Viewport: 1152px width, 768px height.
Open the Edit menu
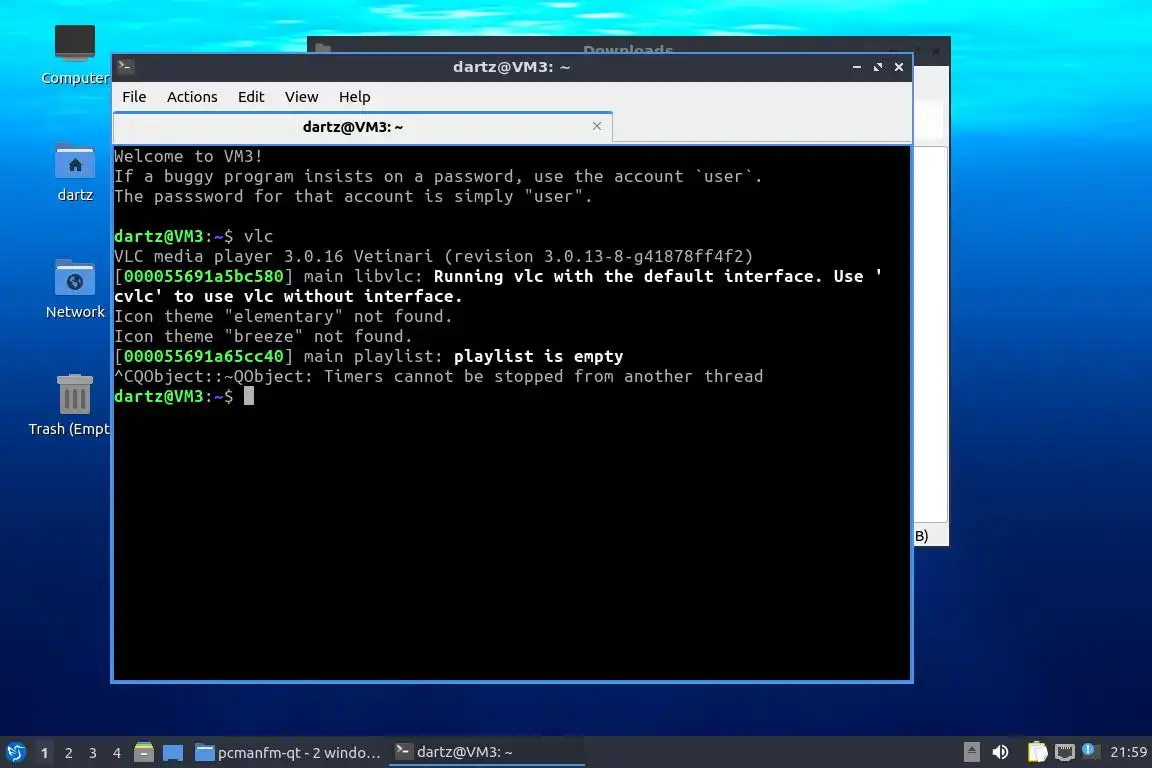[x=251, y=97]
